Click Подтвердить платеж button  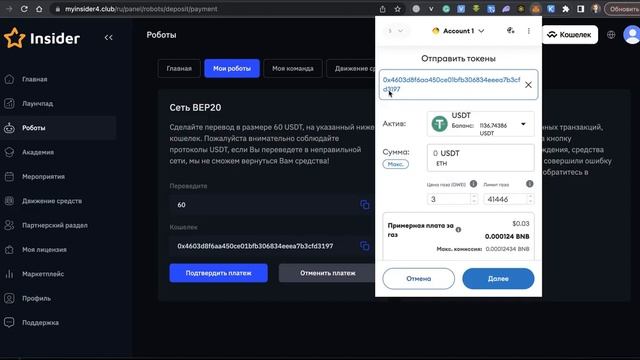click(x=218, y=273)
